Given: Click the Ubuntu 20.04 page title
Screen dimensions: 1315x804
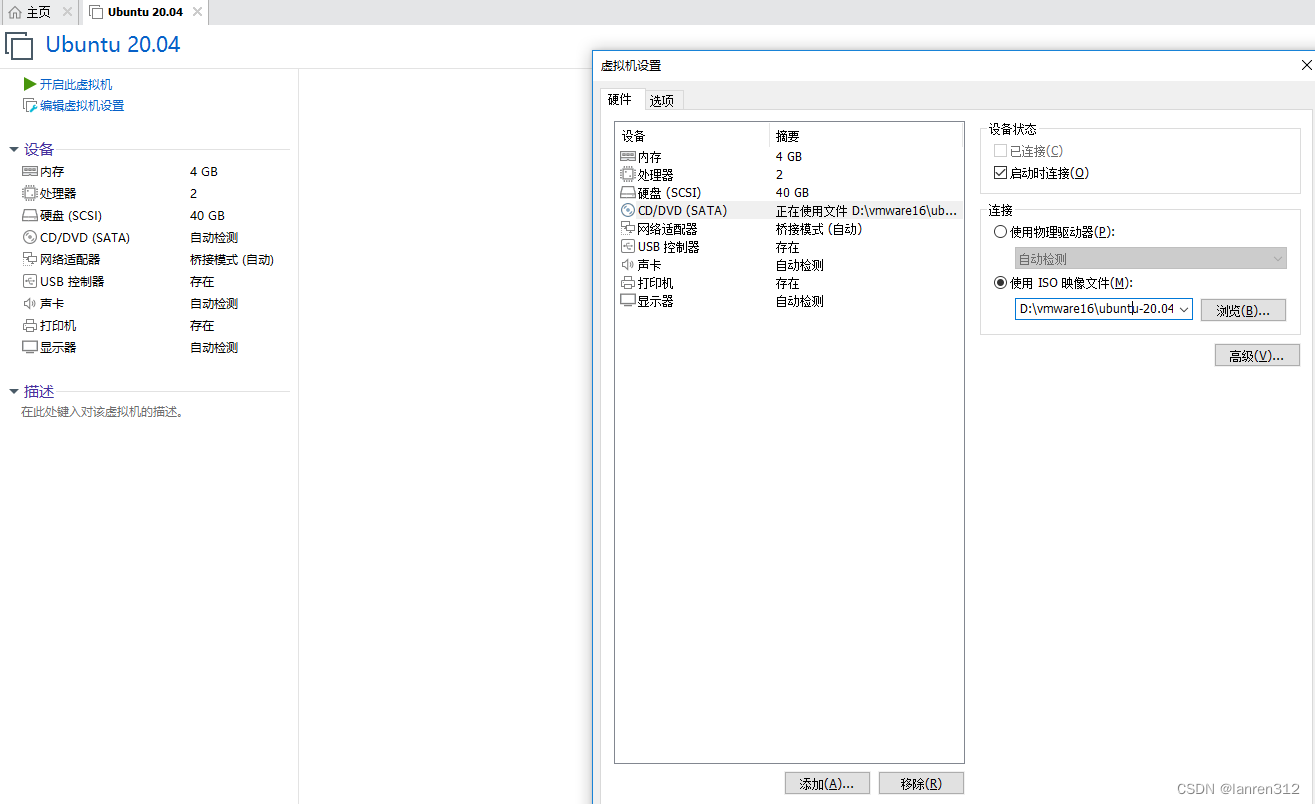Looking at the screenshot, I should coord(113,45).
